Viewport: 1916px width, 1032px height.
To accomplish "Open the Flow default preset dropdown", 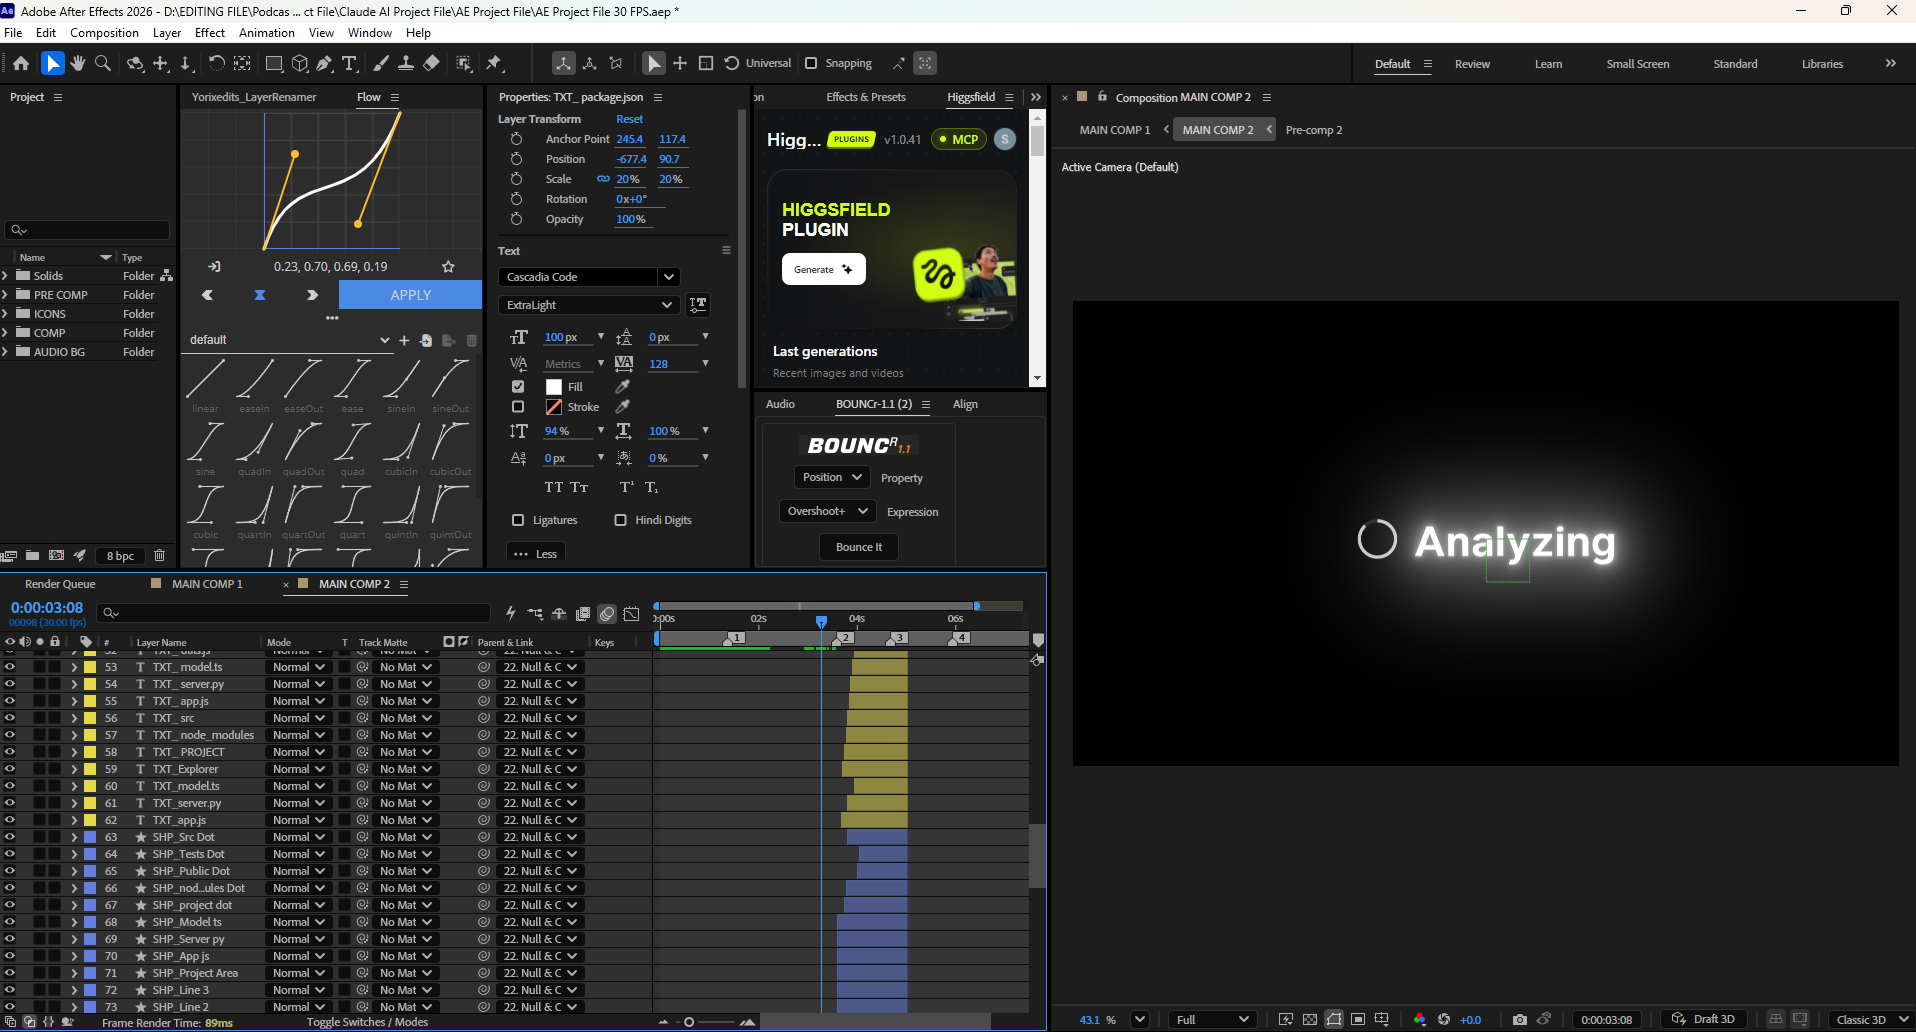I will [x=289, y=340].
